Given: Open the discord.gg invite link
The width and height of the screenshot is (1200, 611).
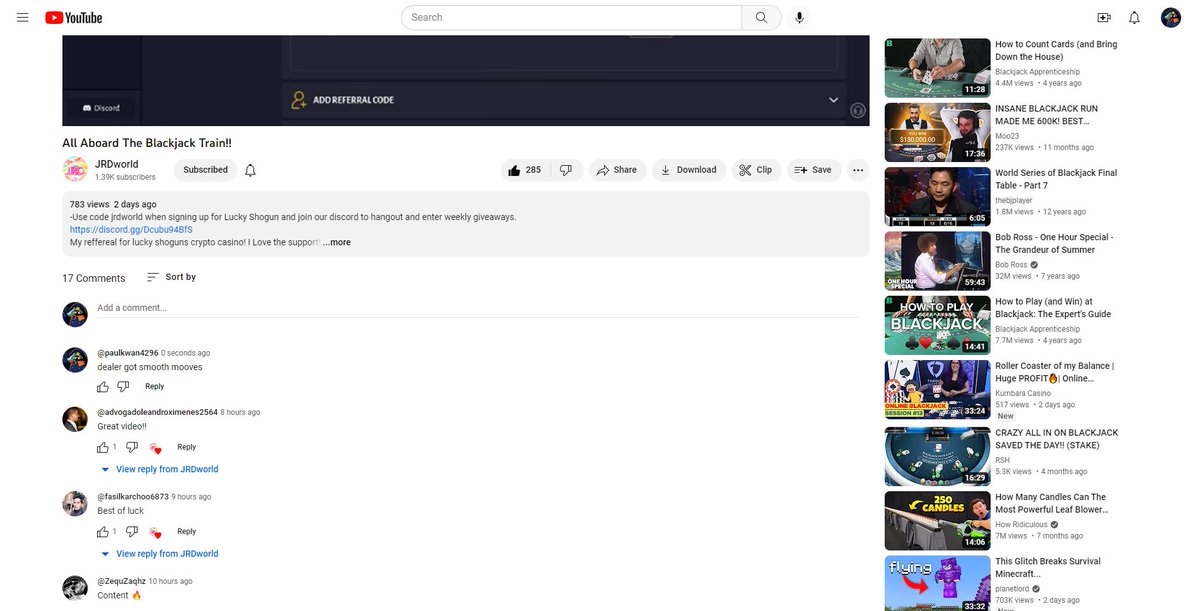Looking at the screenshot, I should coord(131,229).
